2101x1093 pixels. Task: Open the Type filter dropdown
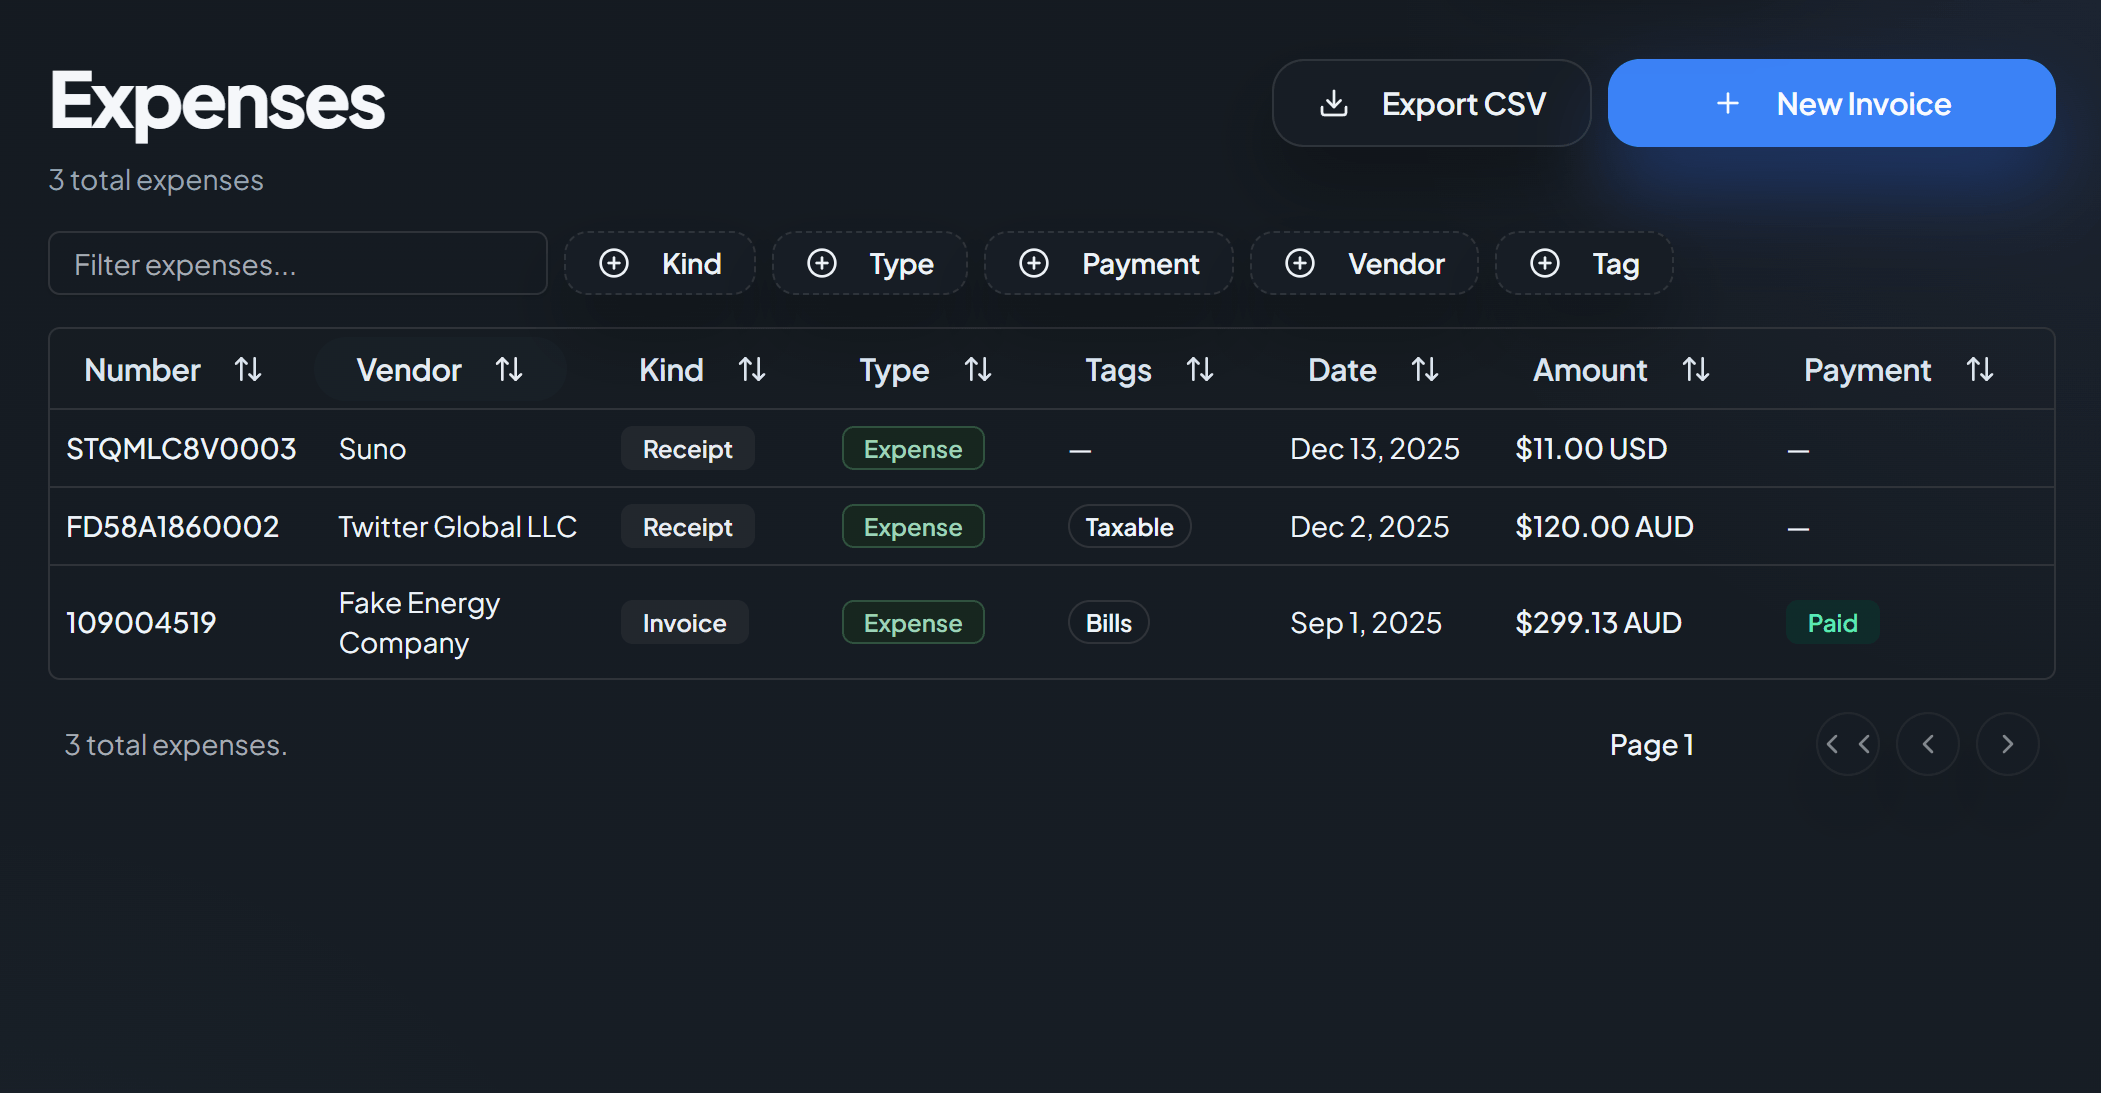point(869,263)
